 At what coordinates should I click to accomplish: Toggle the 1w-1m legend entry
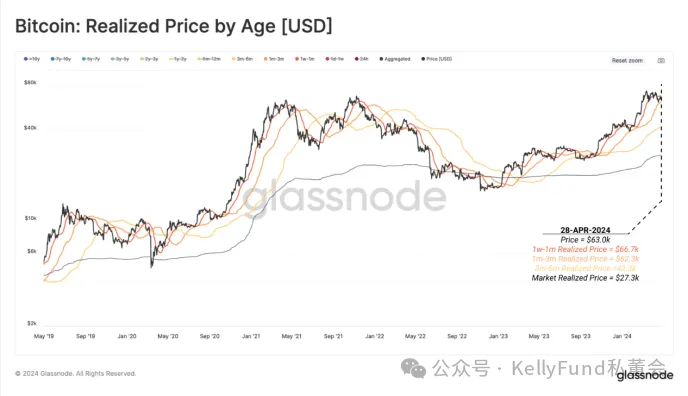tap(305, 59)
